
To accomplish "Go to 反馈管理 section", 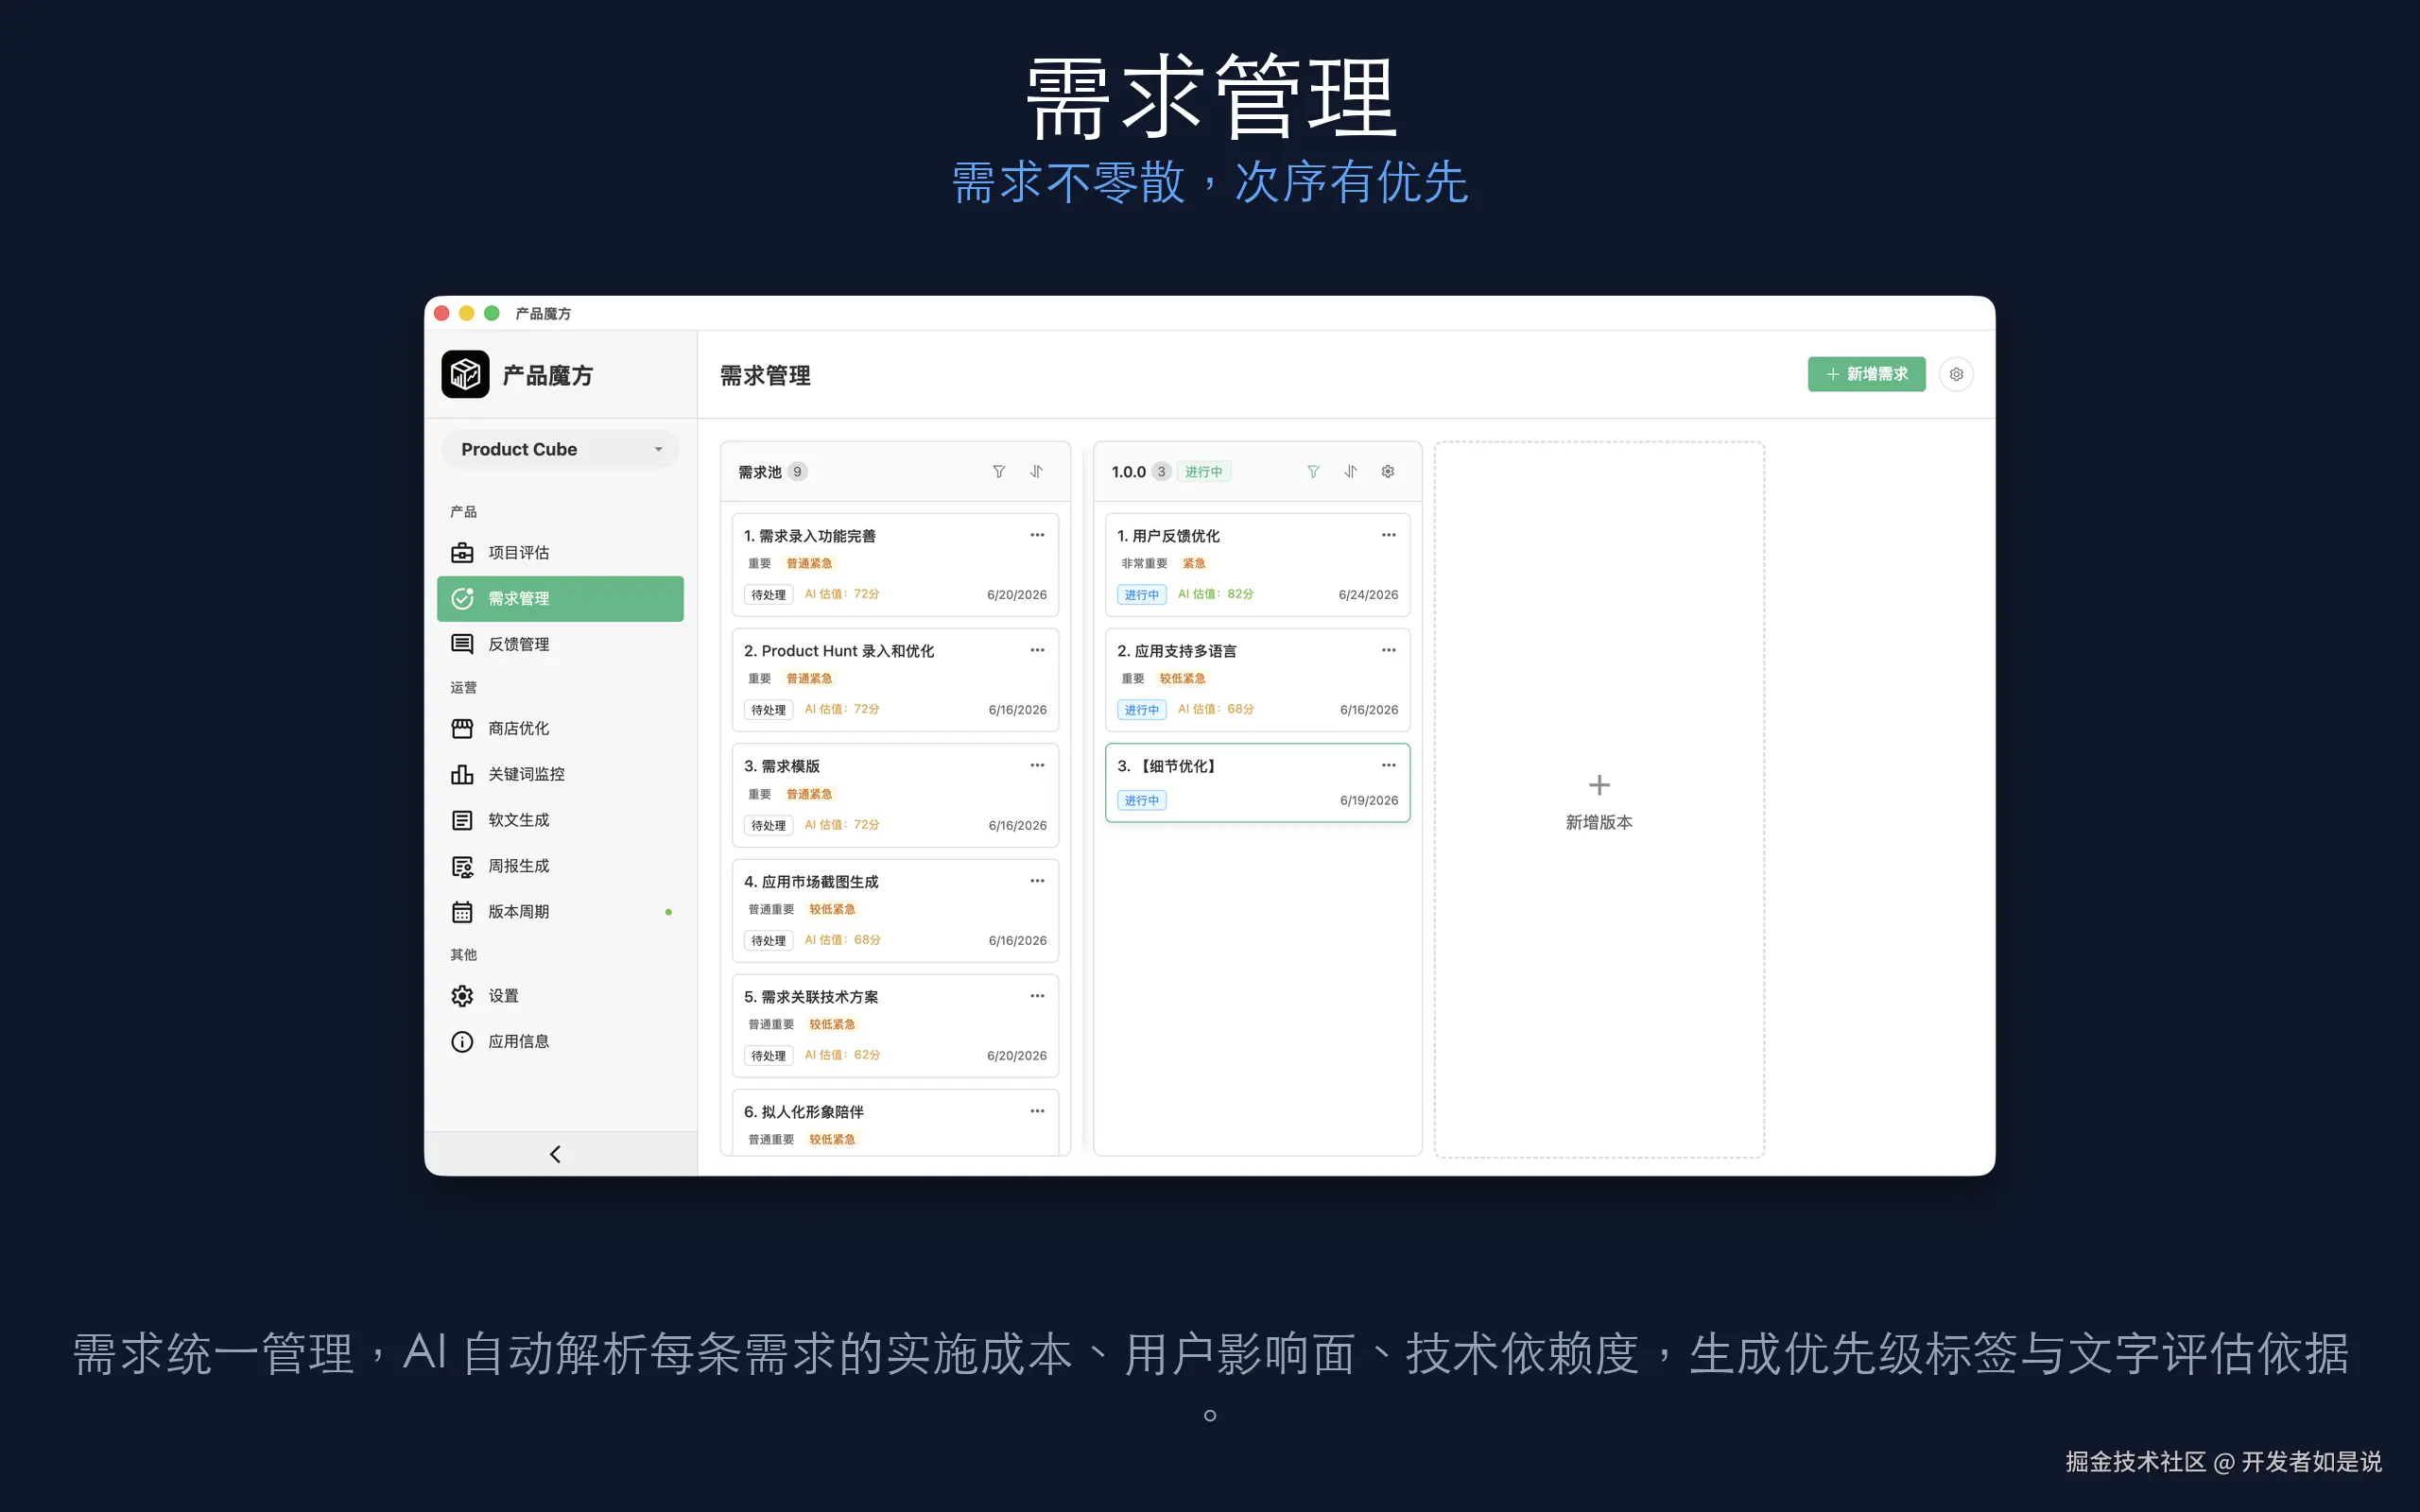I will (560, 644).
